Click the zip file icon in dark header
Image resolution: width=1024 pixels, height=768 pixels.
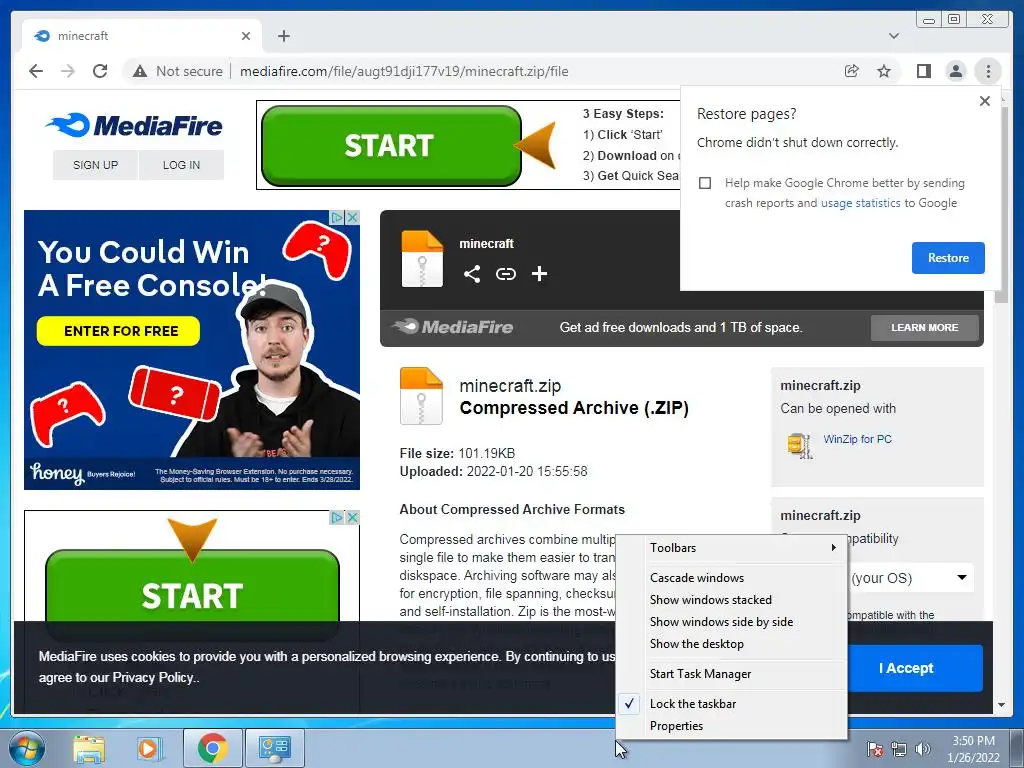point(422,259)
